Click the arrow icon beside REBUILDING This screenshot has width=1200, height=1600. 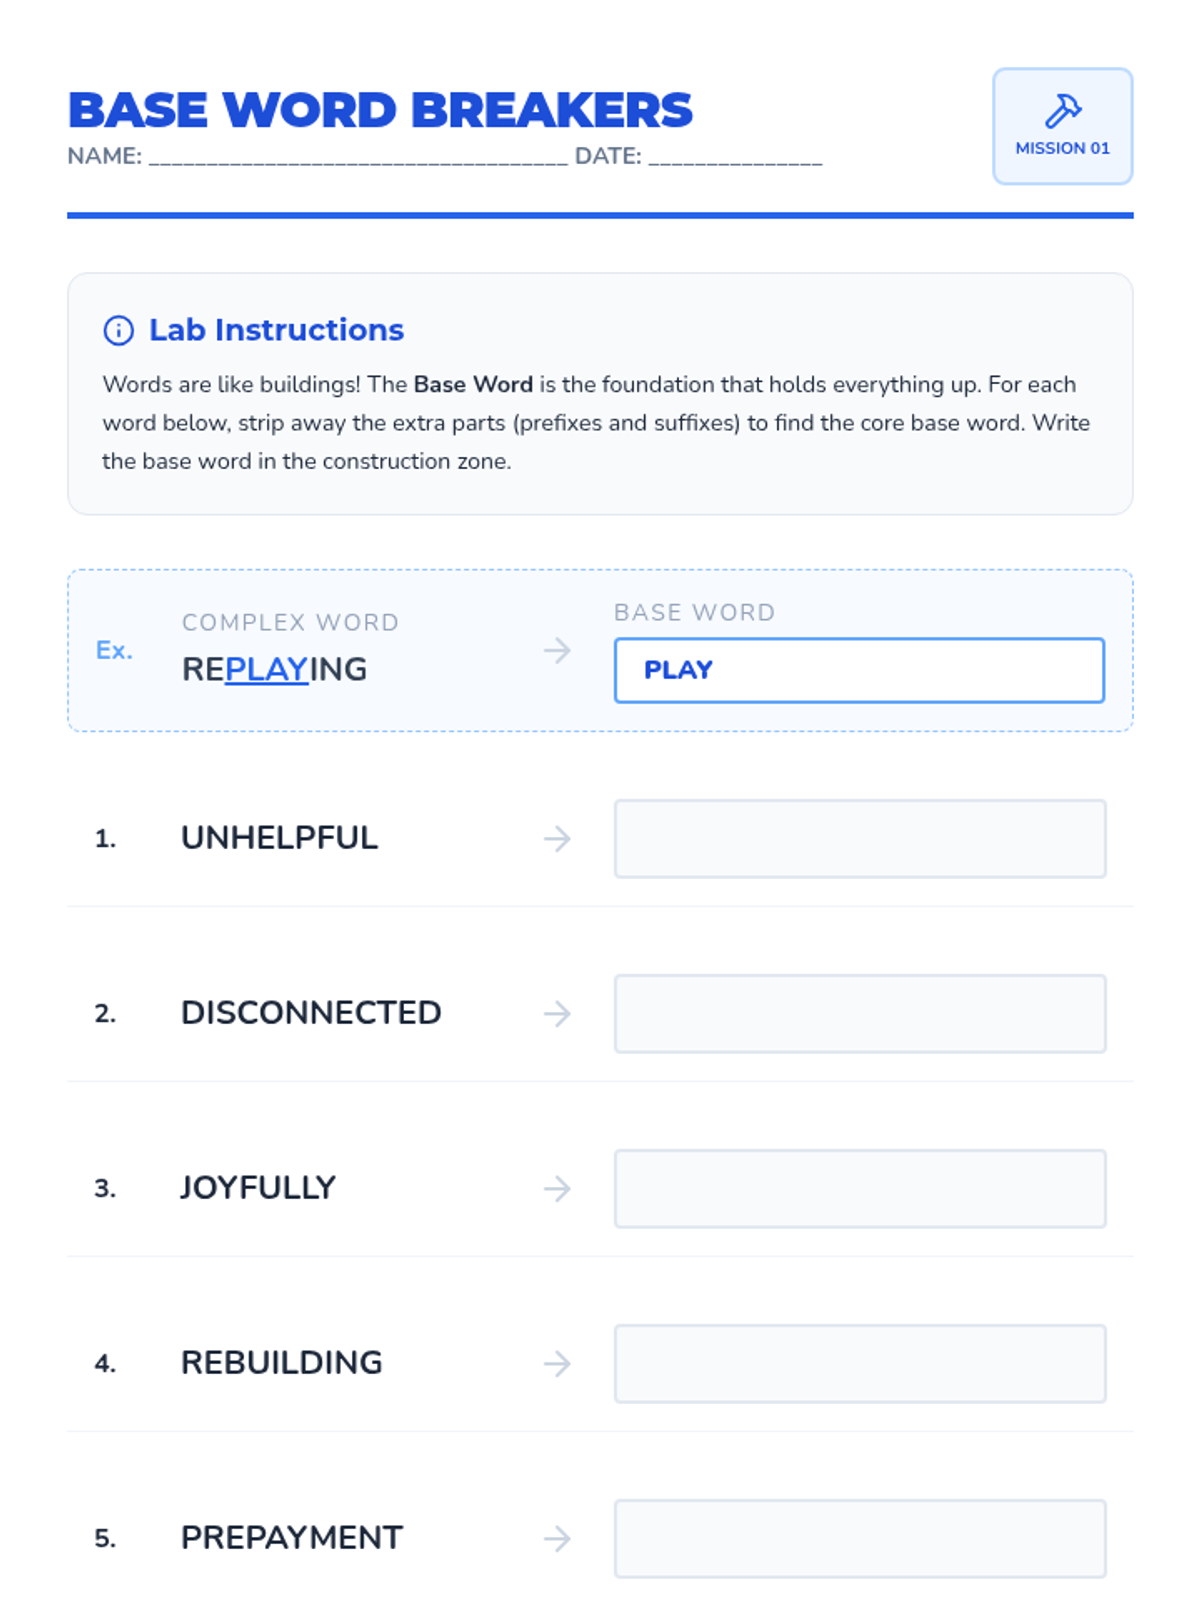(557, 1363)
